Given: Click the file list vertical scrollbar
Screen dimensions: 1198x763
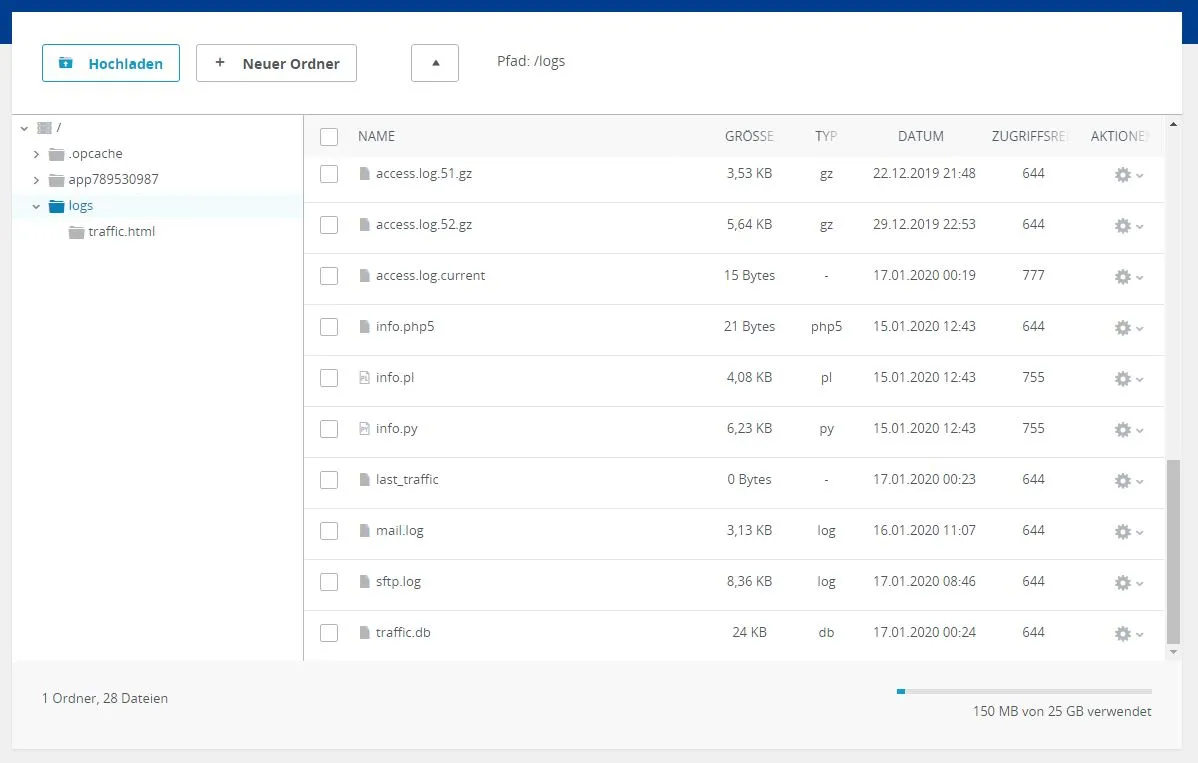Looking at the screenshot, I should pyautogui.click(x=1173, y=552).
